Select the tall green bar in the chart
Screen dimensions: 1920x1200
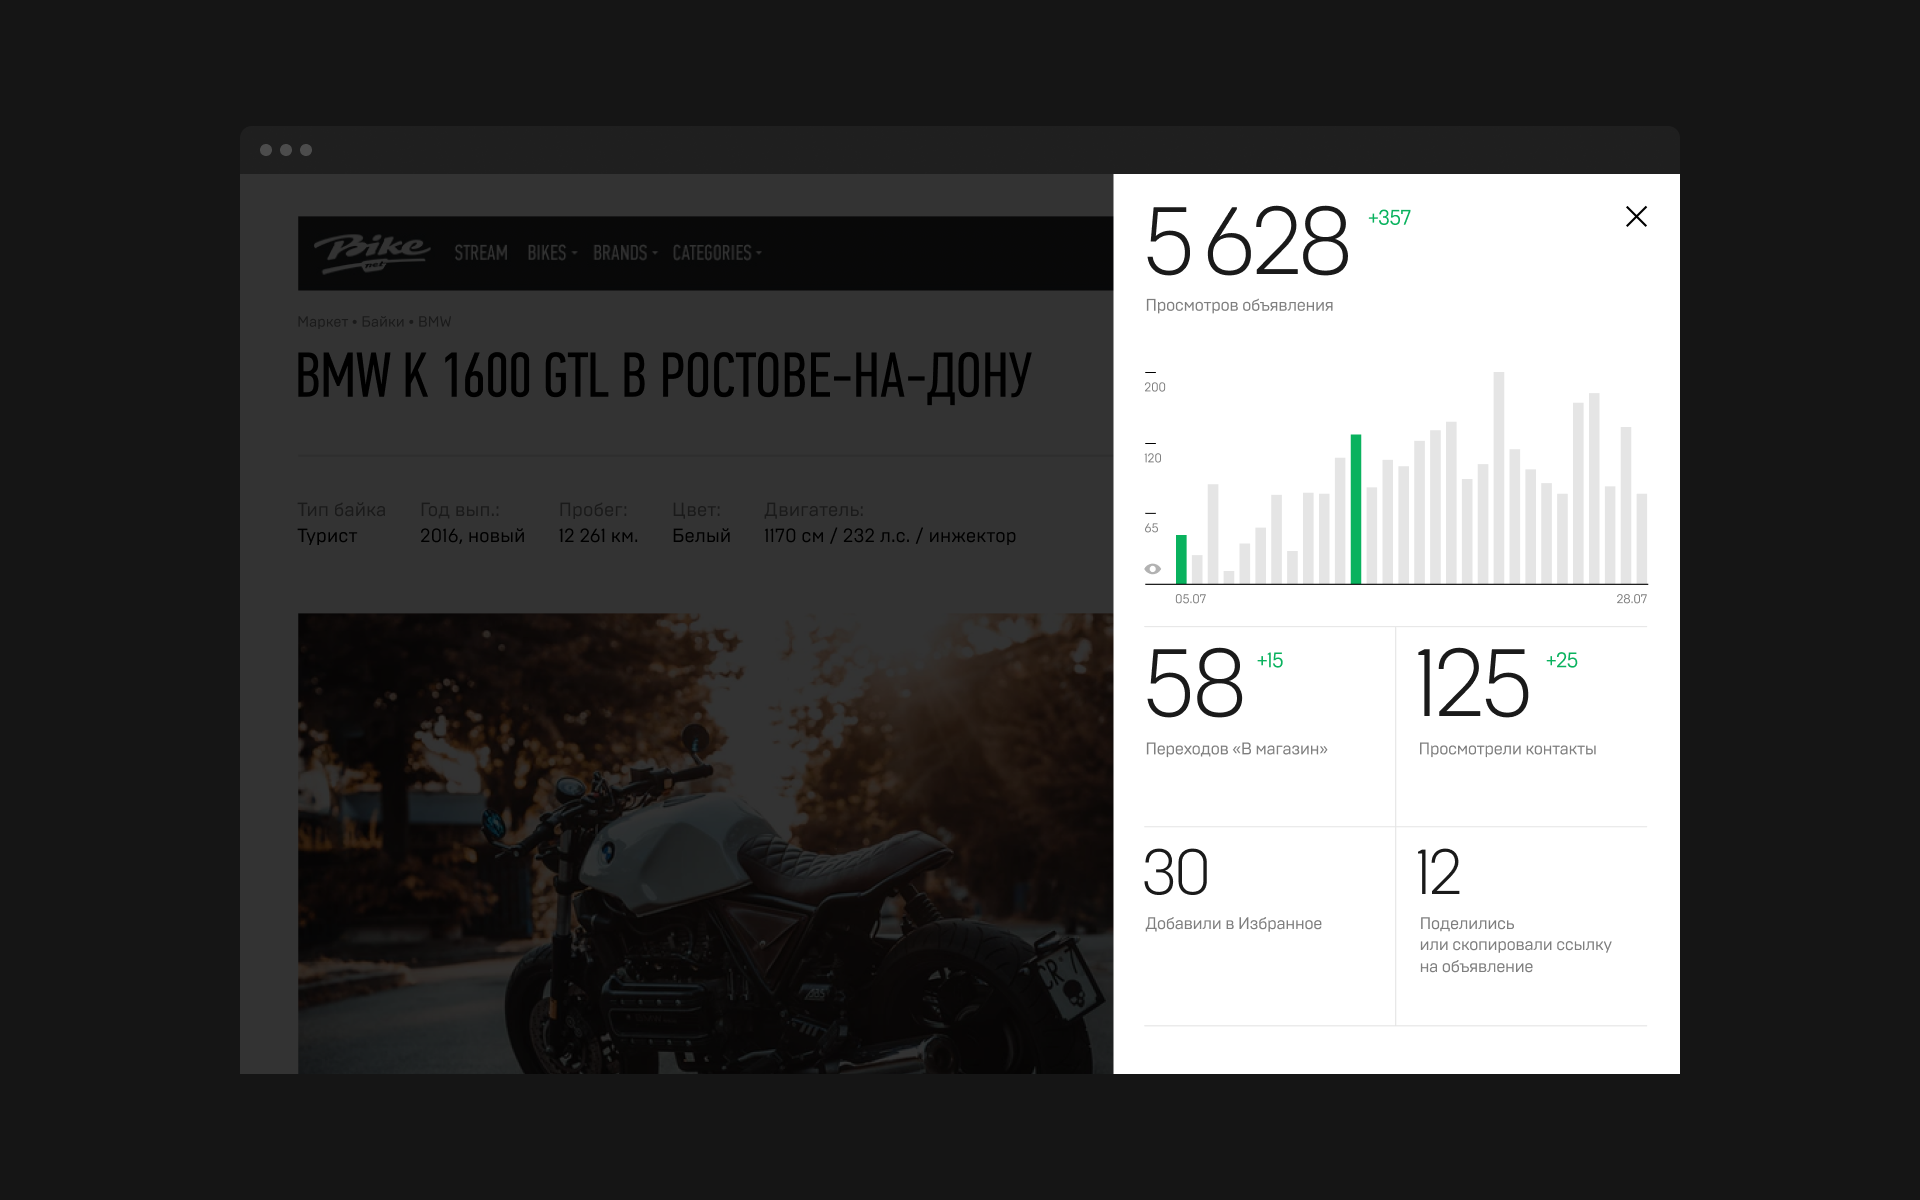tap(1356, 509)
